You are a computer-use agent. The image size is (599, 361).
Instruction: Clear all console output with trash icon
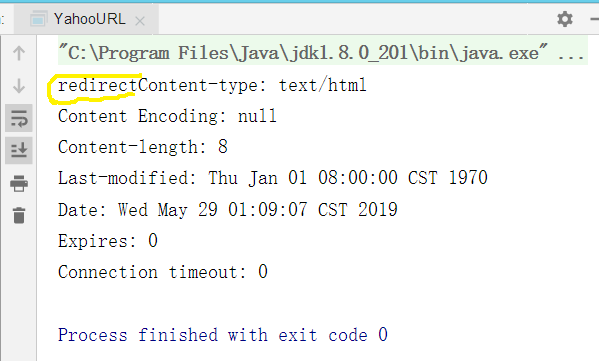coord(19,215)
